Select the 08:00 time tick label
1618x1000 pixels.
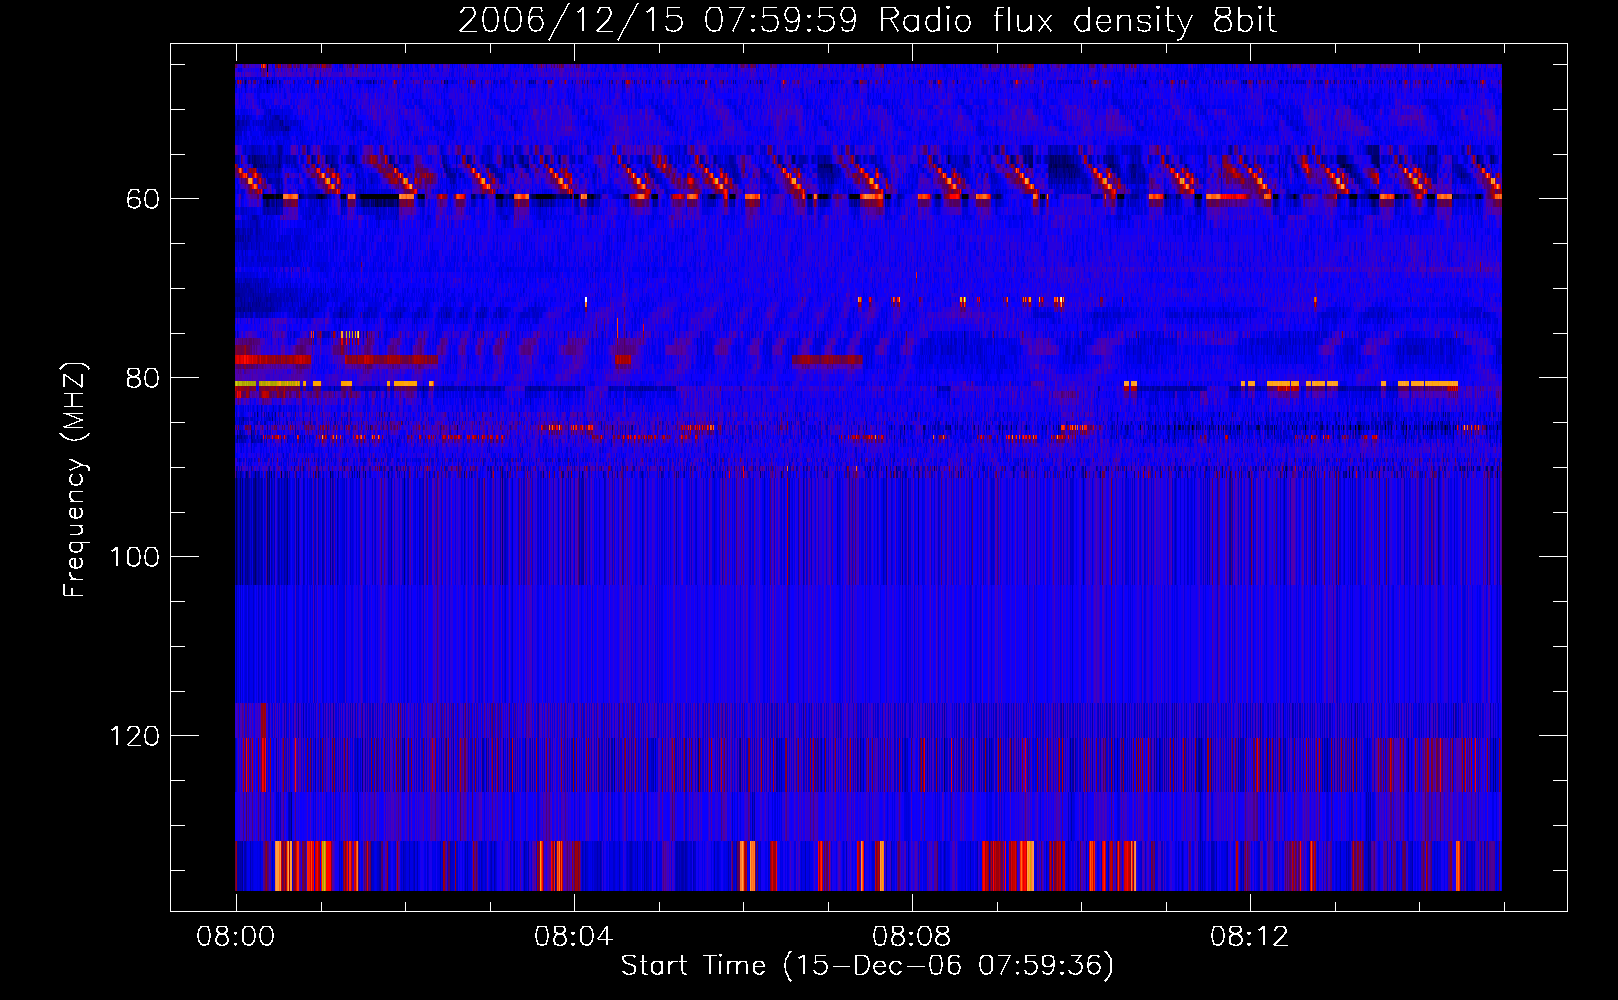click(236, 937)
